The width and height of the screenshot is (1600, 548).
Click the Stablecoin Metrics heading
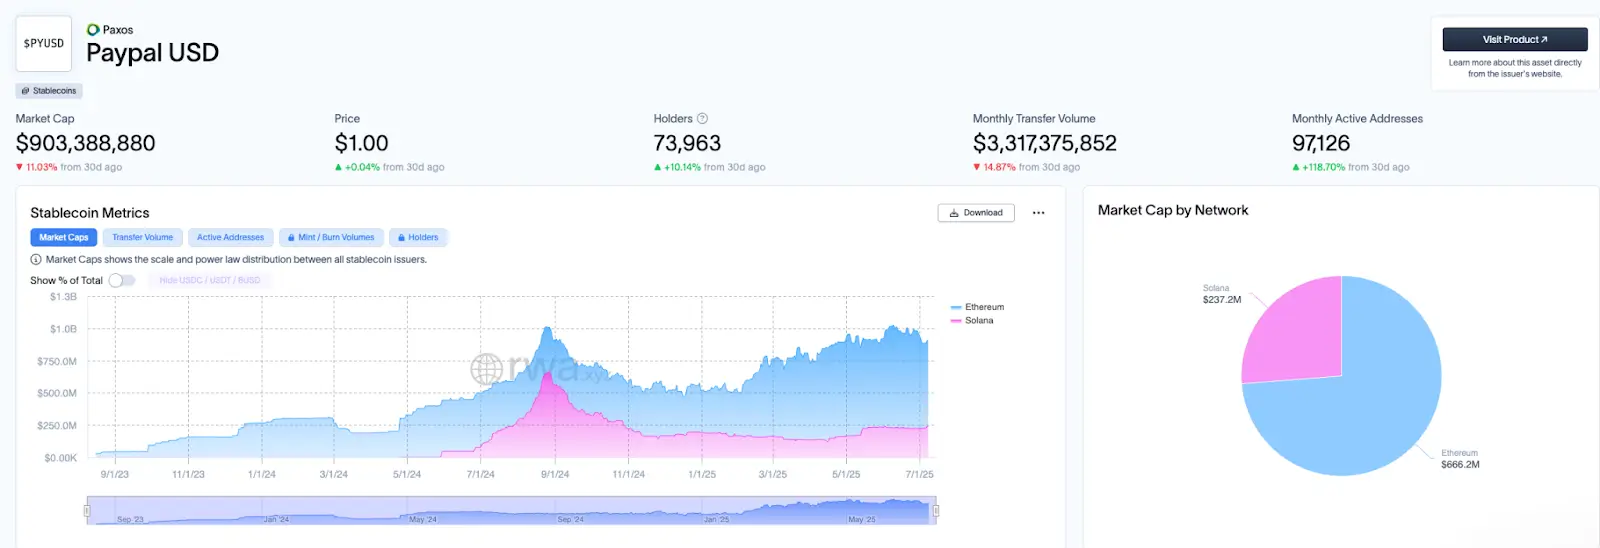90,213
